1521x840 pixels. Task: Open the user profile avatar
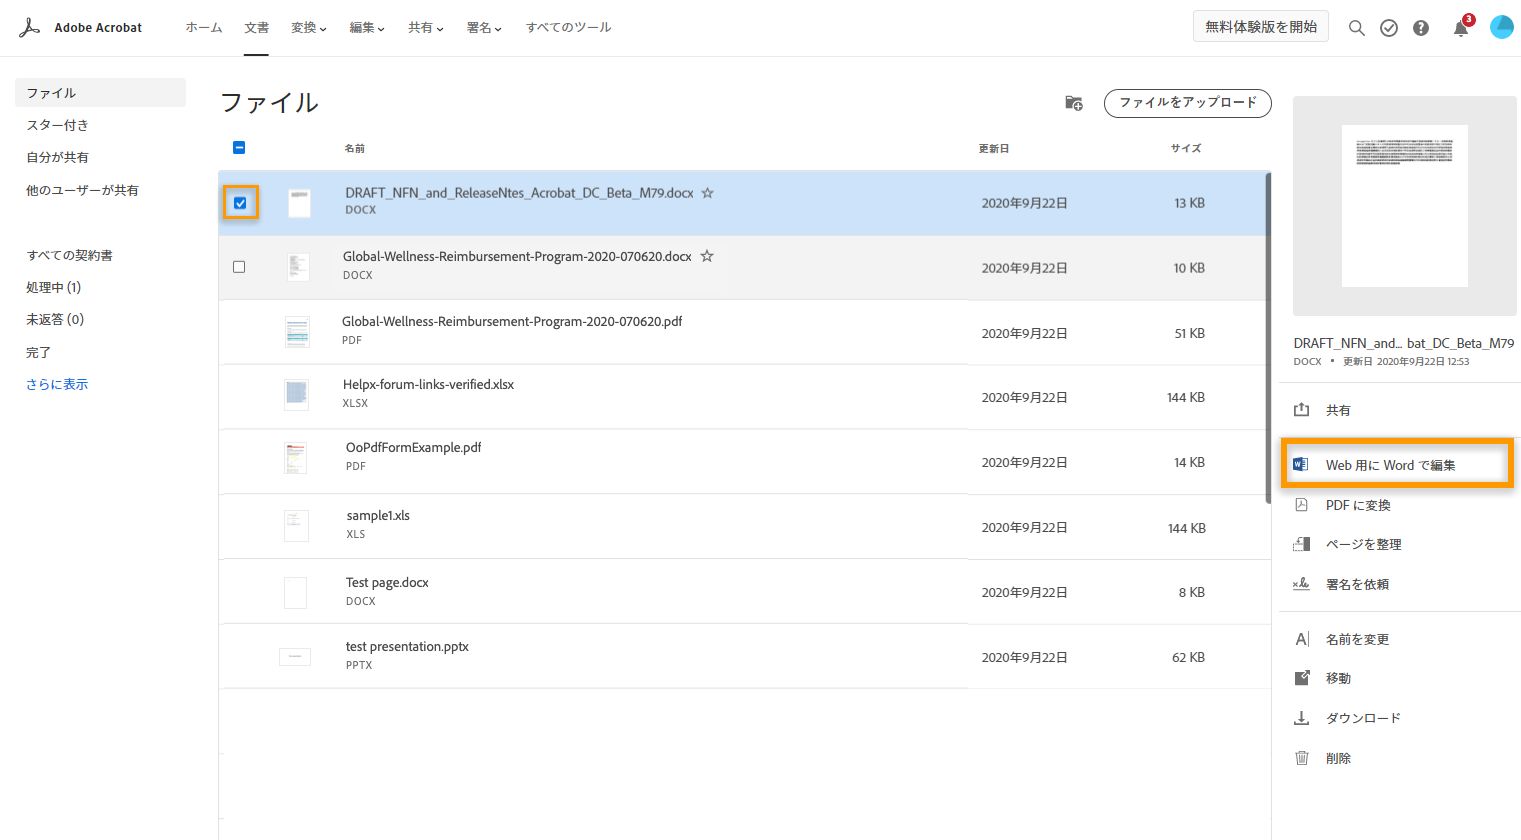(1501, 27)
